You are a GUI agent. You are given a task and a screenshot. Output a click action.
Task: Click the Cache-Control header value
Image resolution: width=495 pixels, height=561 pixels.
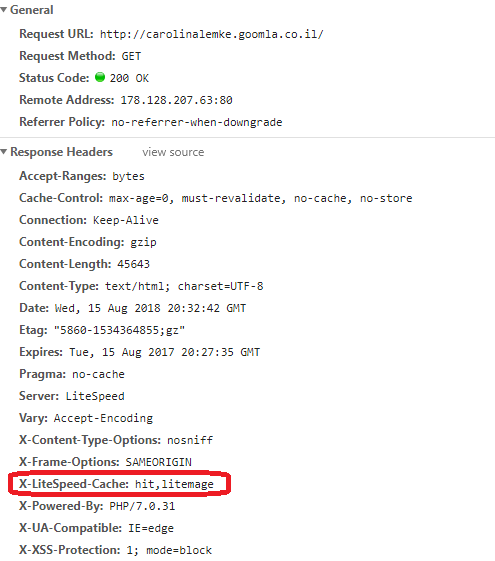pos(260,198)
